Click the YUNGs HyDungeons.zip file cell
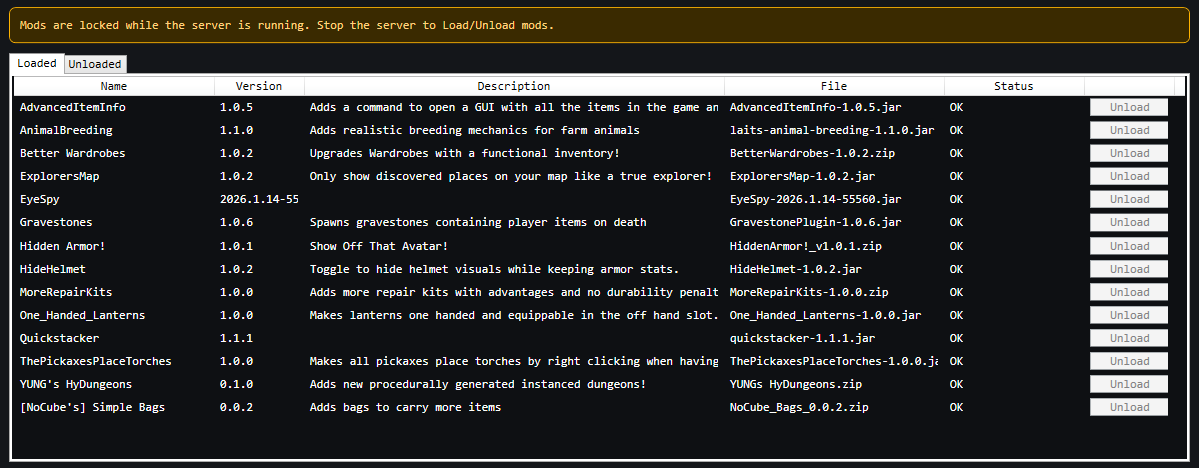 click(797, 385)
